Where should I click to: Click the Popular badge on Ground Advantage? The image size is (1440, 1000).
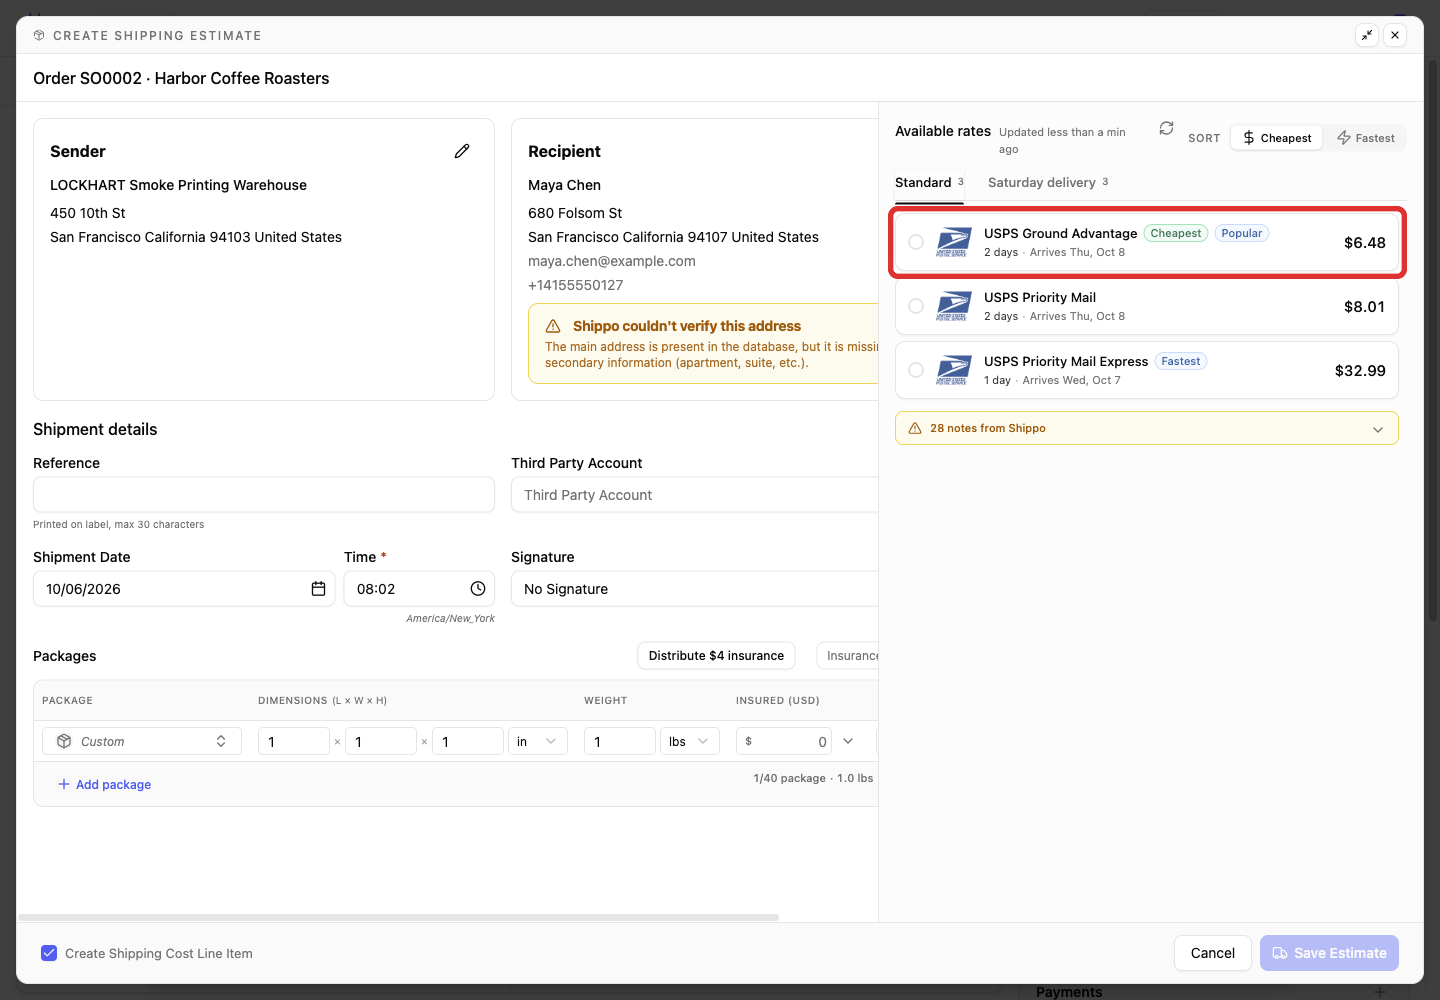1242,233
